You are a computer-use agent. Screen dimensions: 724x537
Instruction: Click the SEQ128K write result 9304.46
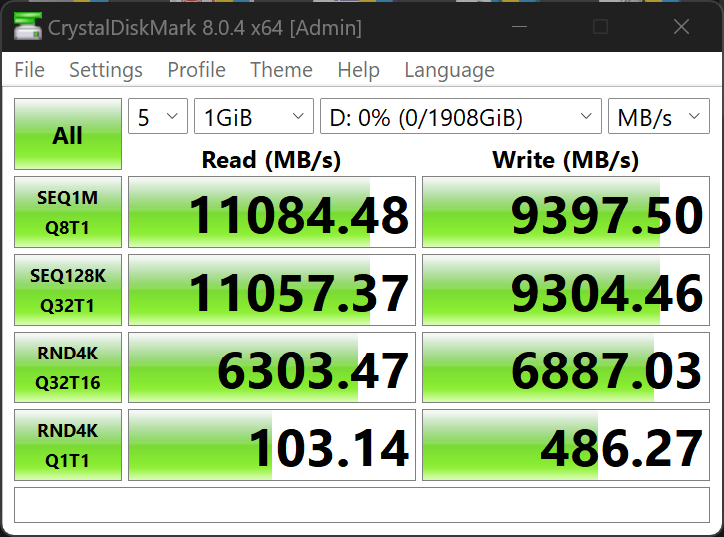[566, 290]
